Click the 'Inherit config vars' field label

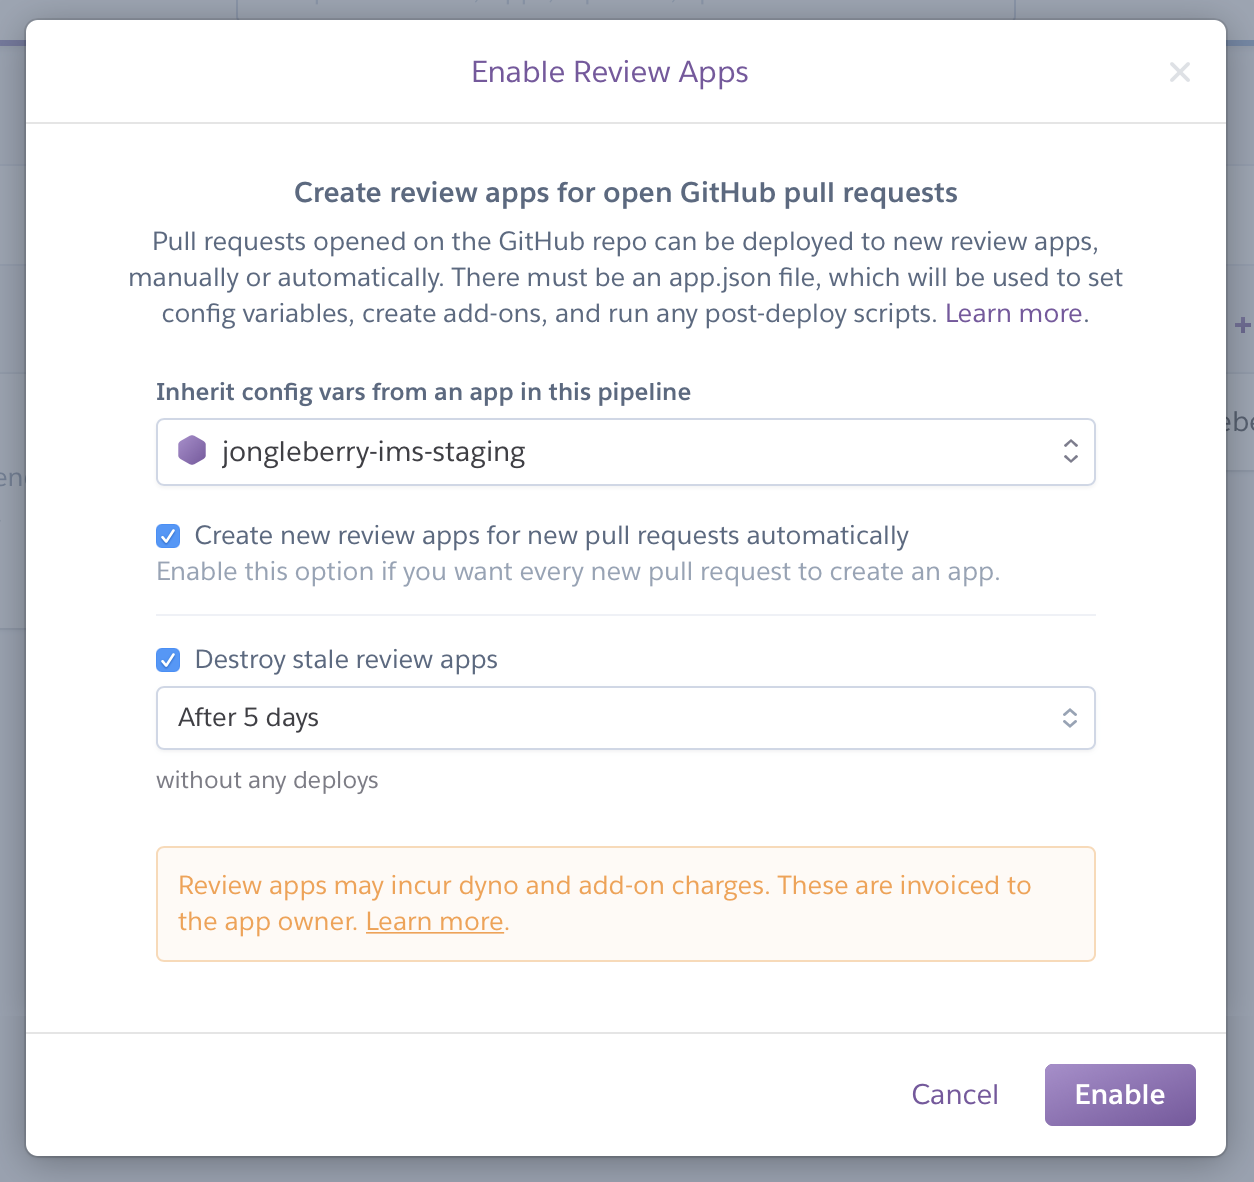[423, 392]
